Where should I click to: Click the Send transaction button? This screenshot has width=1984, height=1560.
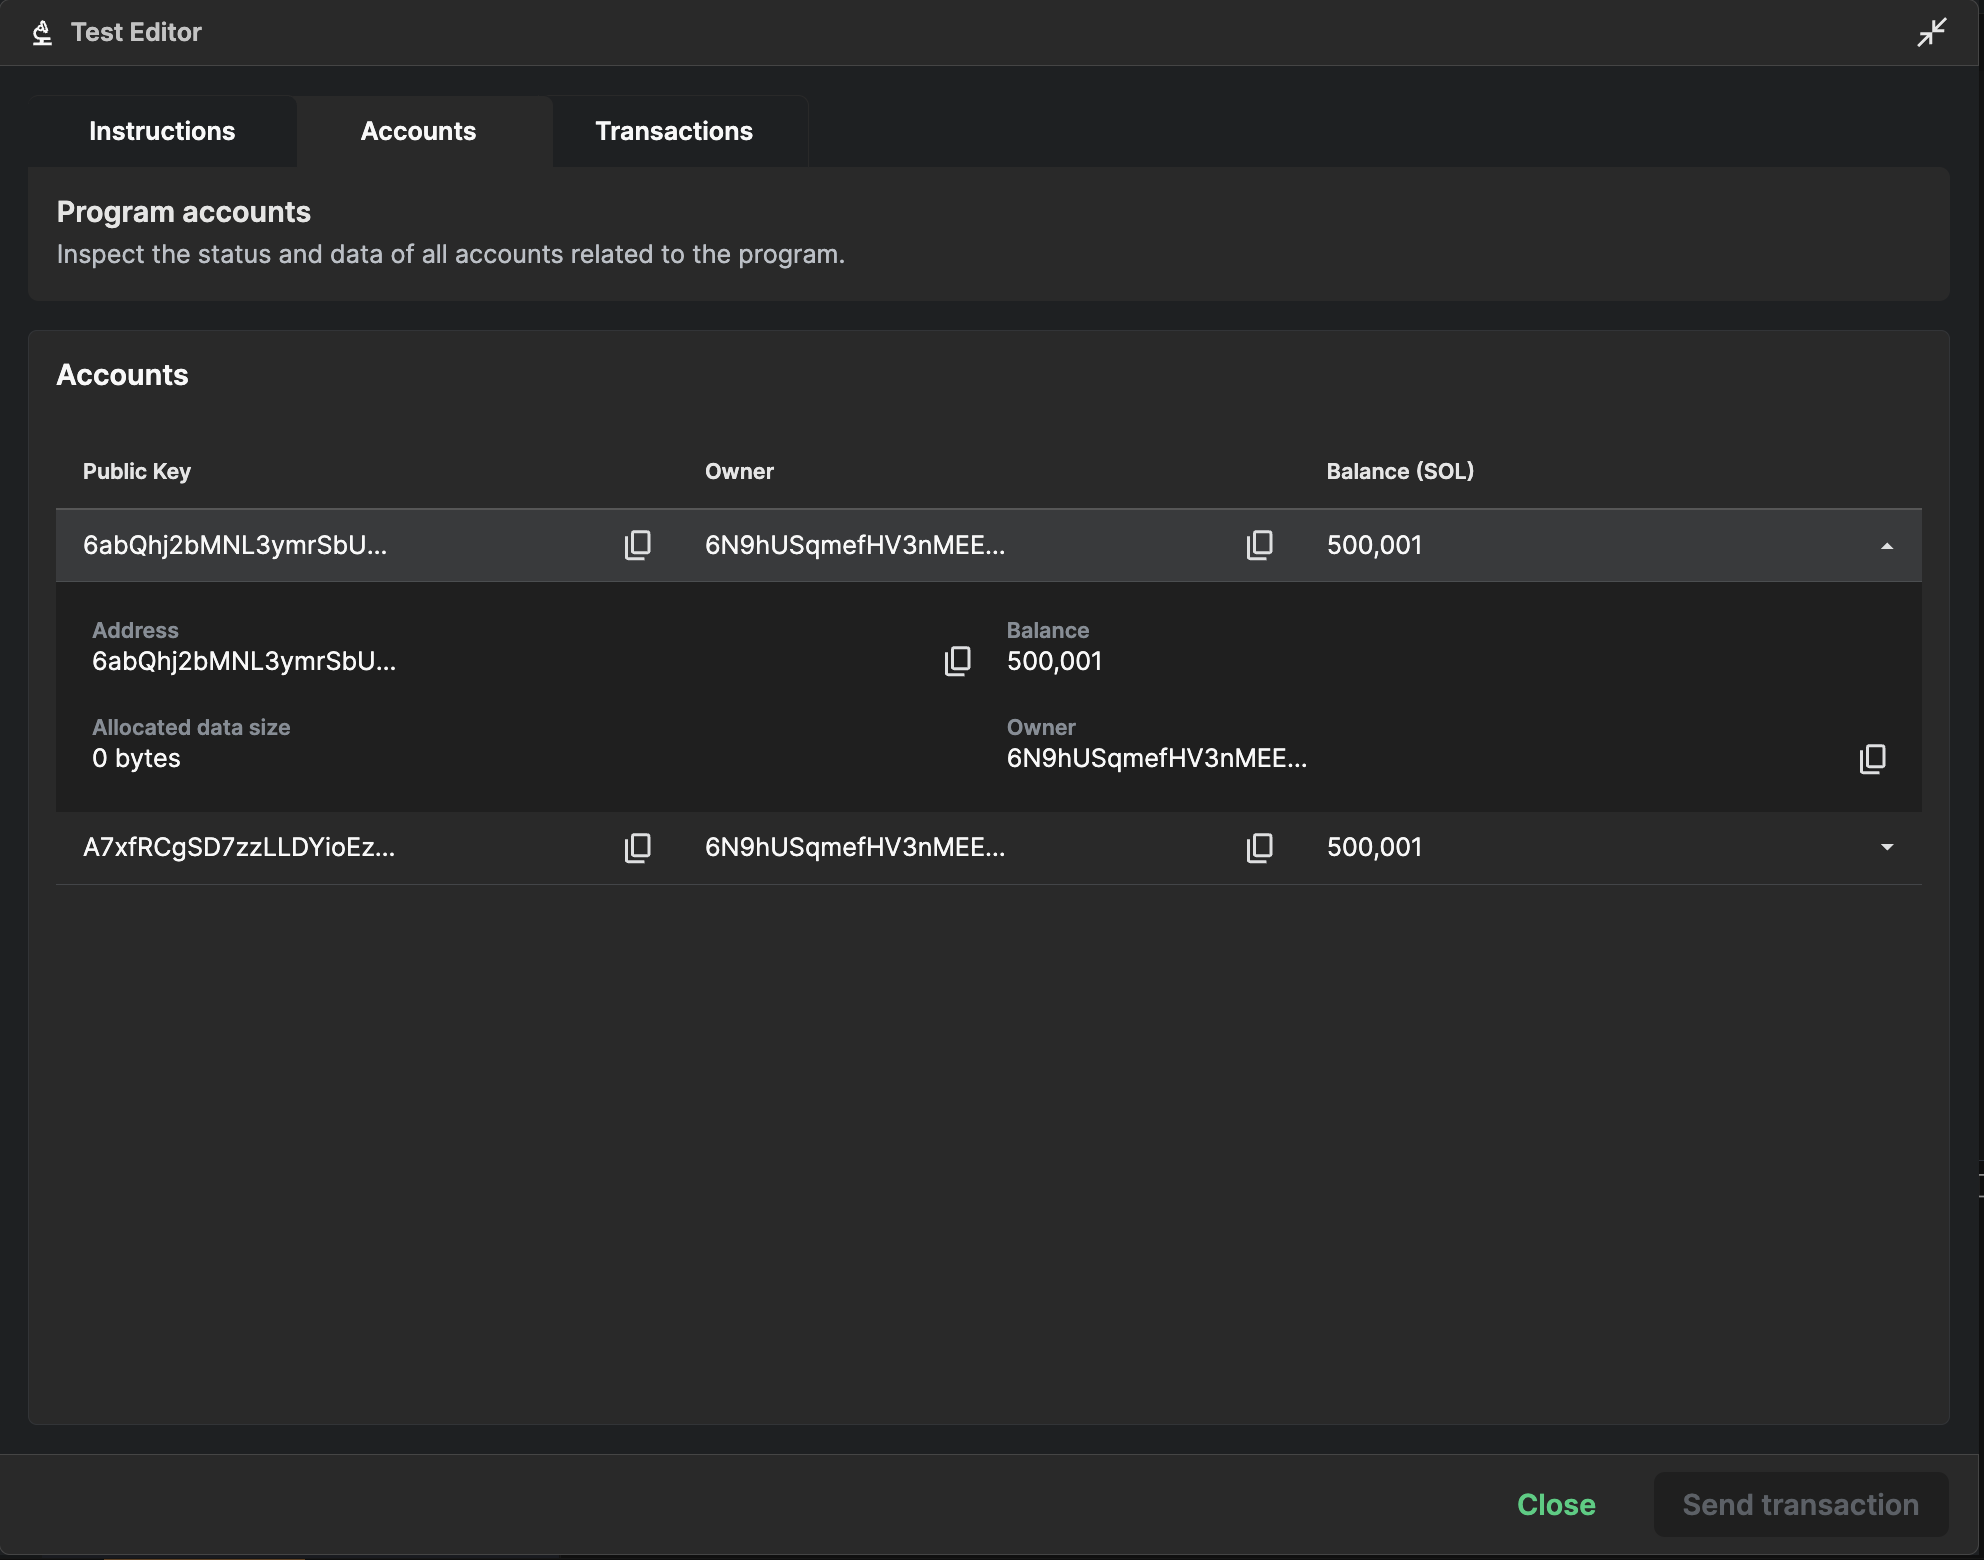click(1800, 1504)
